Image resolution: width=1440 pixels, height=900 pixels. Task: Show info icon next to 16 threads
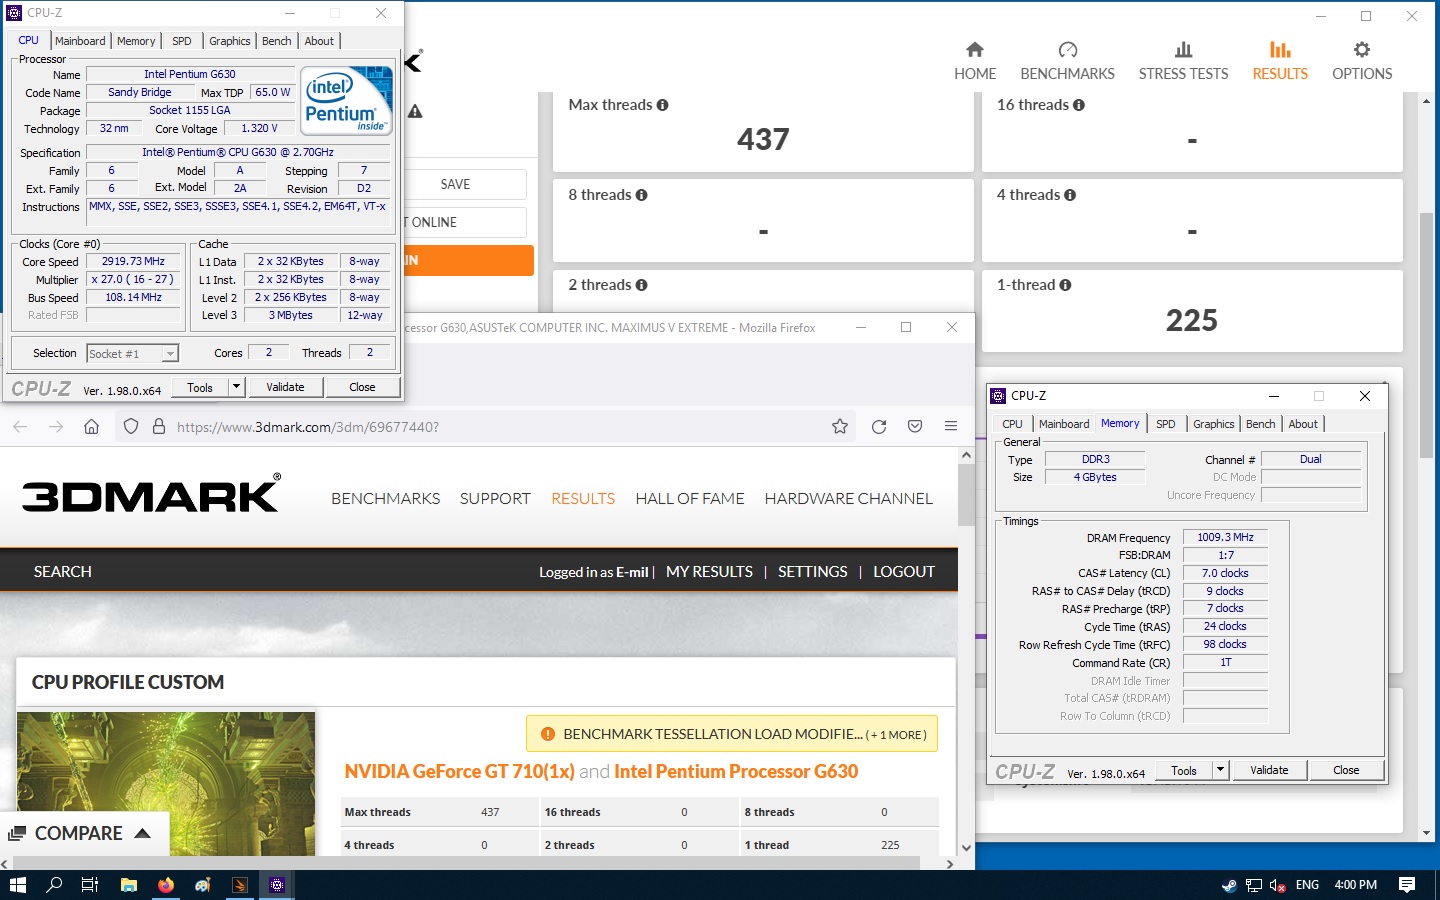pyautogui.click(x=1079, y=105)
